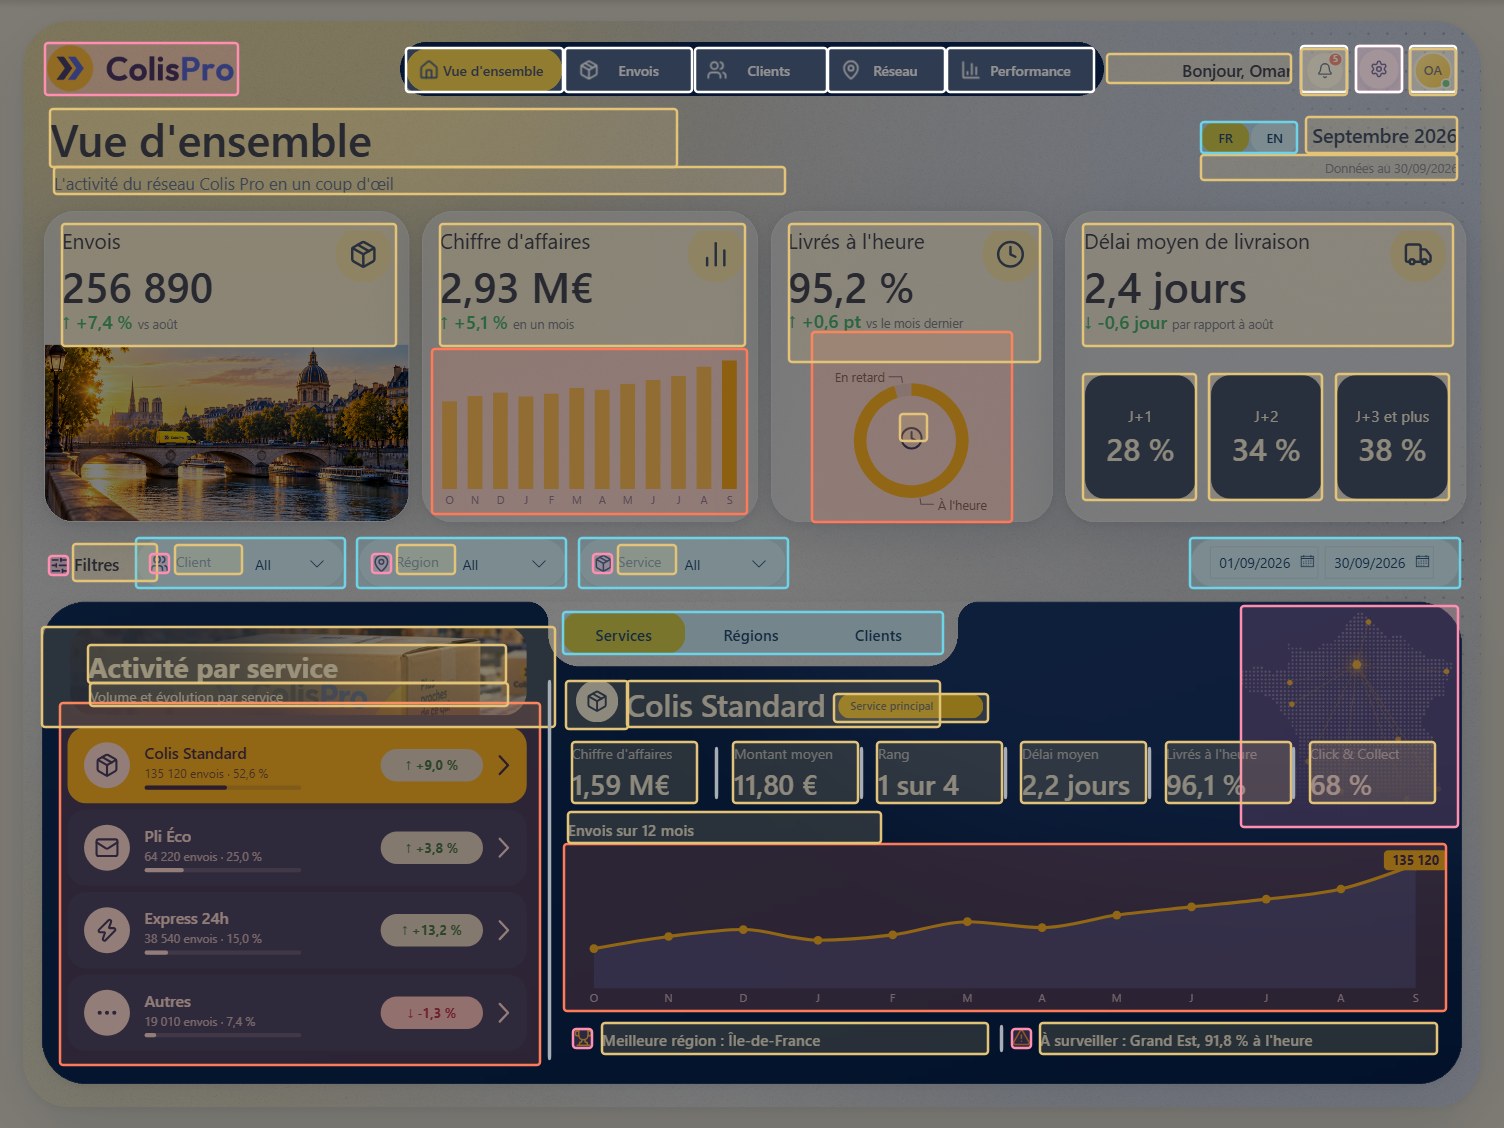Screen dimensions: 1504x1128
Task: Click the J+3 et plus card
Action: [1392, 437]
